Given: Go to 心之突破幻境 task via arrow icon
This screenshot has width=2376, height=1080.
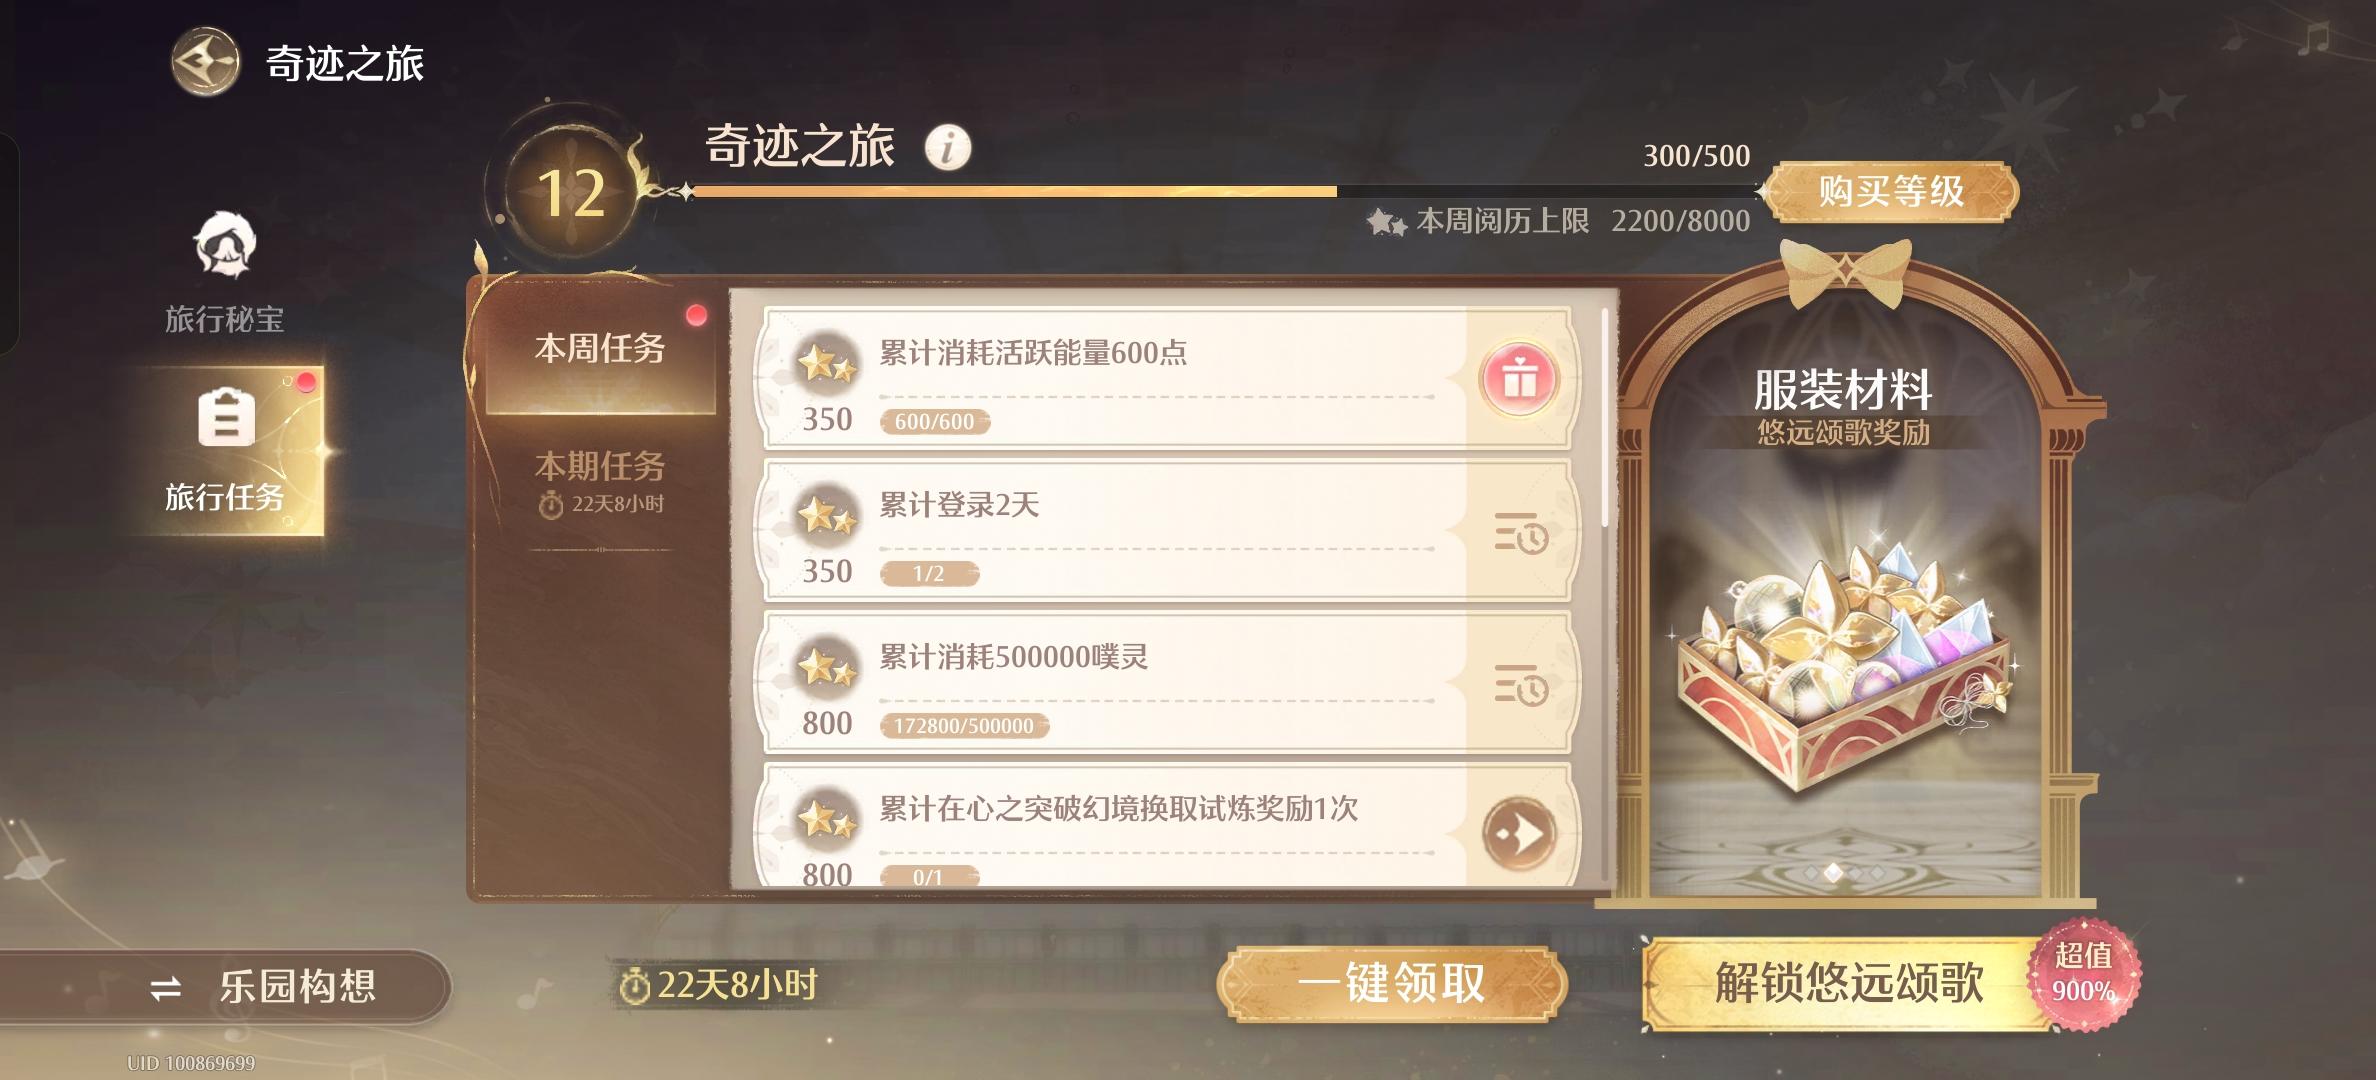Looking at the screenshot, I should (x=1519, y=834).
